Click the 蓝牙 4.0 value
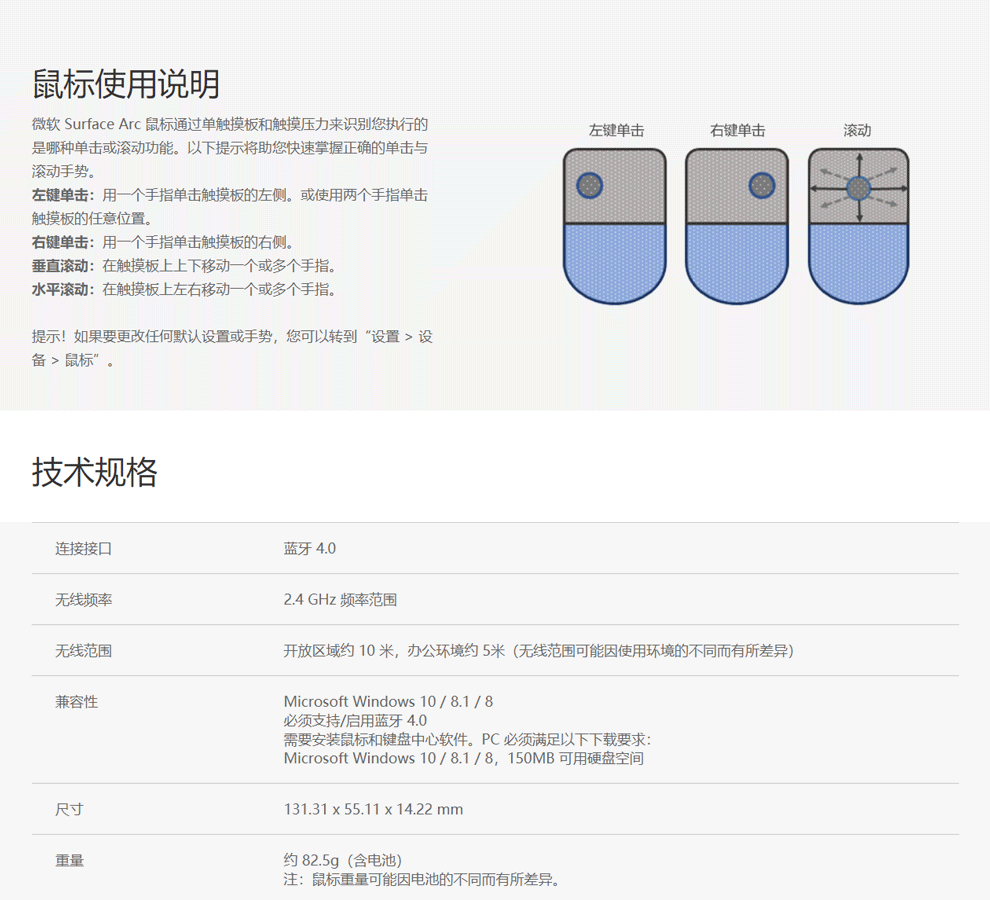Image resolution: width=990 pixels, height=900 pixels. click(x=309, y=548)
